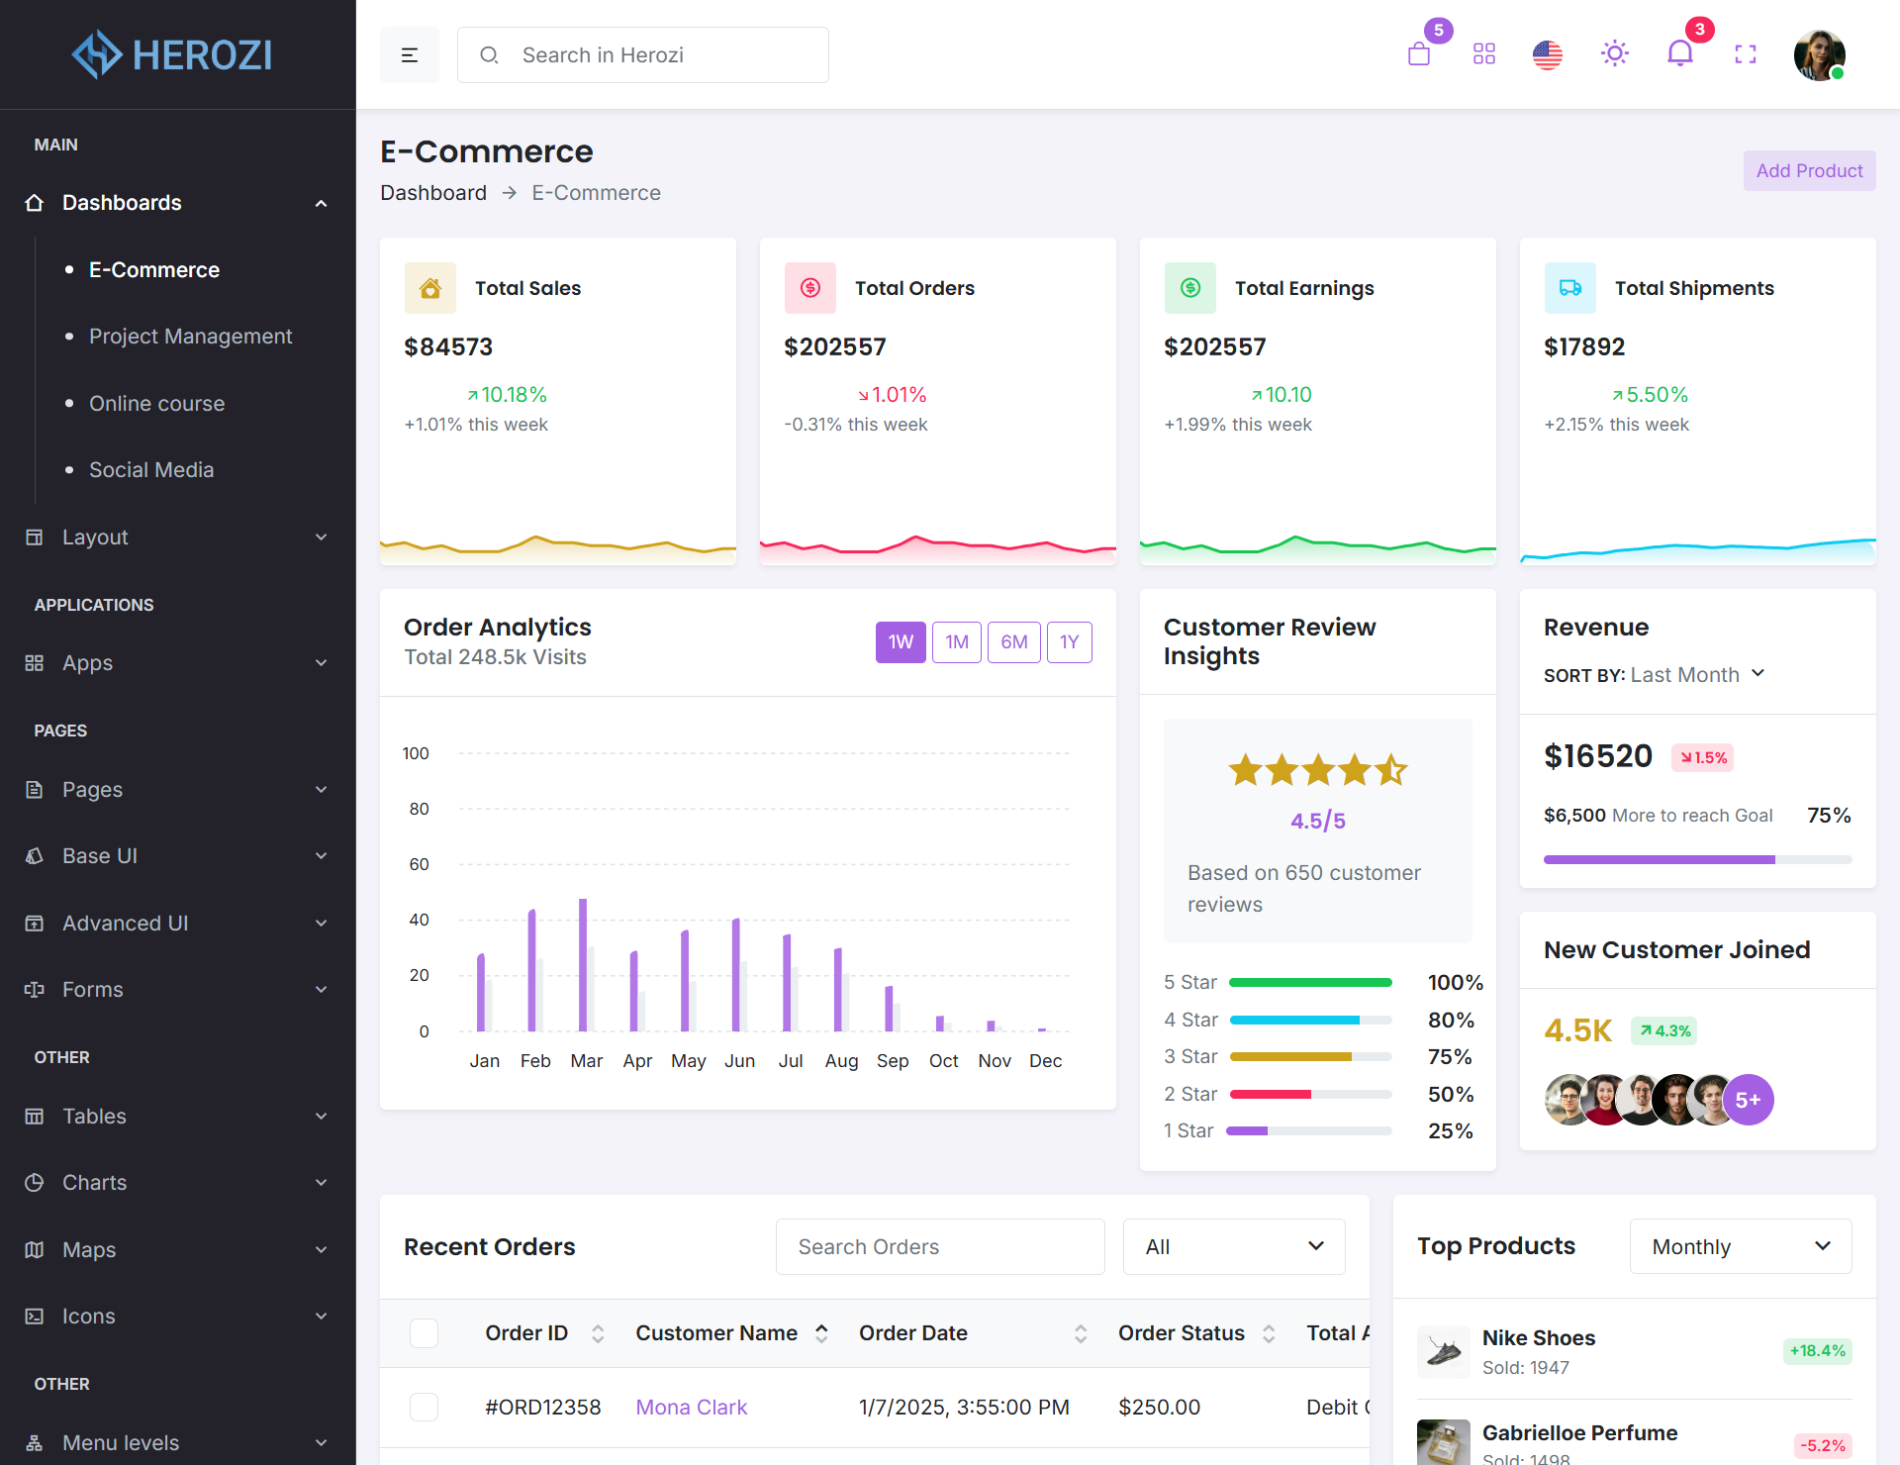This screenshot has width=1900, height=1465.
Task: Click the Total Orders dollar icon
Action: click(810, 288)
